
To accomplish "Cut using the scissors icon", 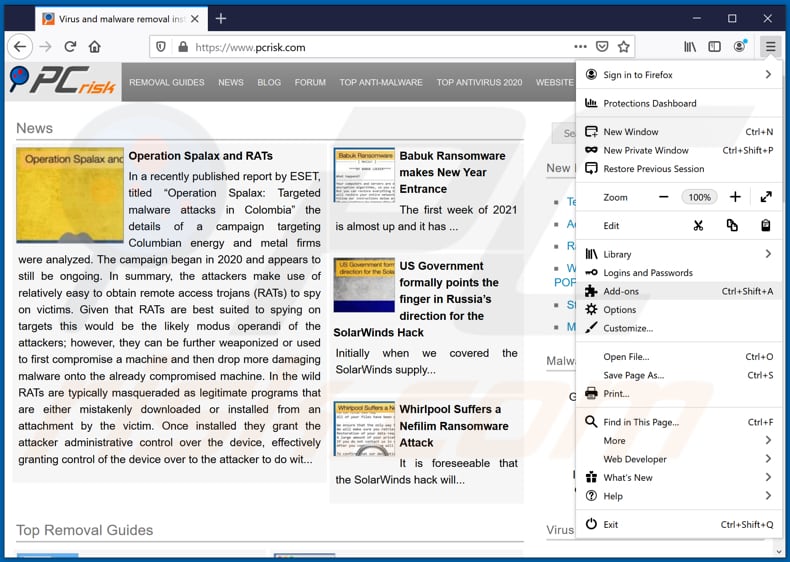I will [x=698, y=225].
